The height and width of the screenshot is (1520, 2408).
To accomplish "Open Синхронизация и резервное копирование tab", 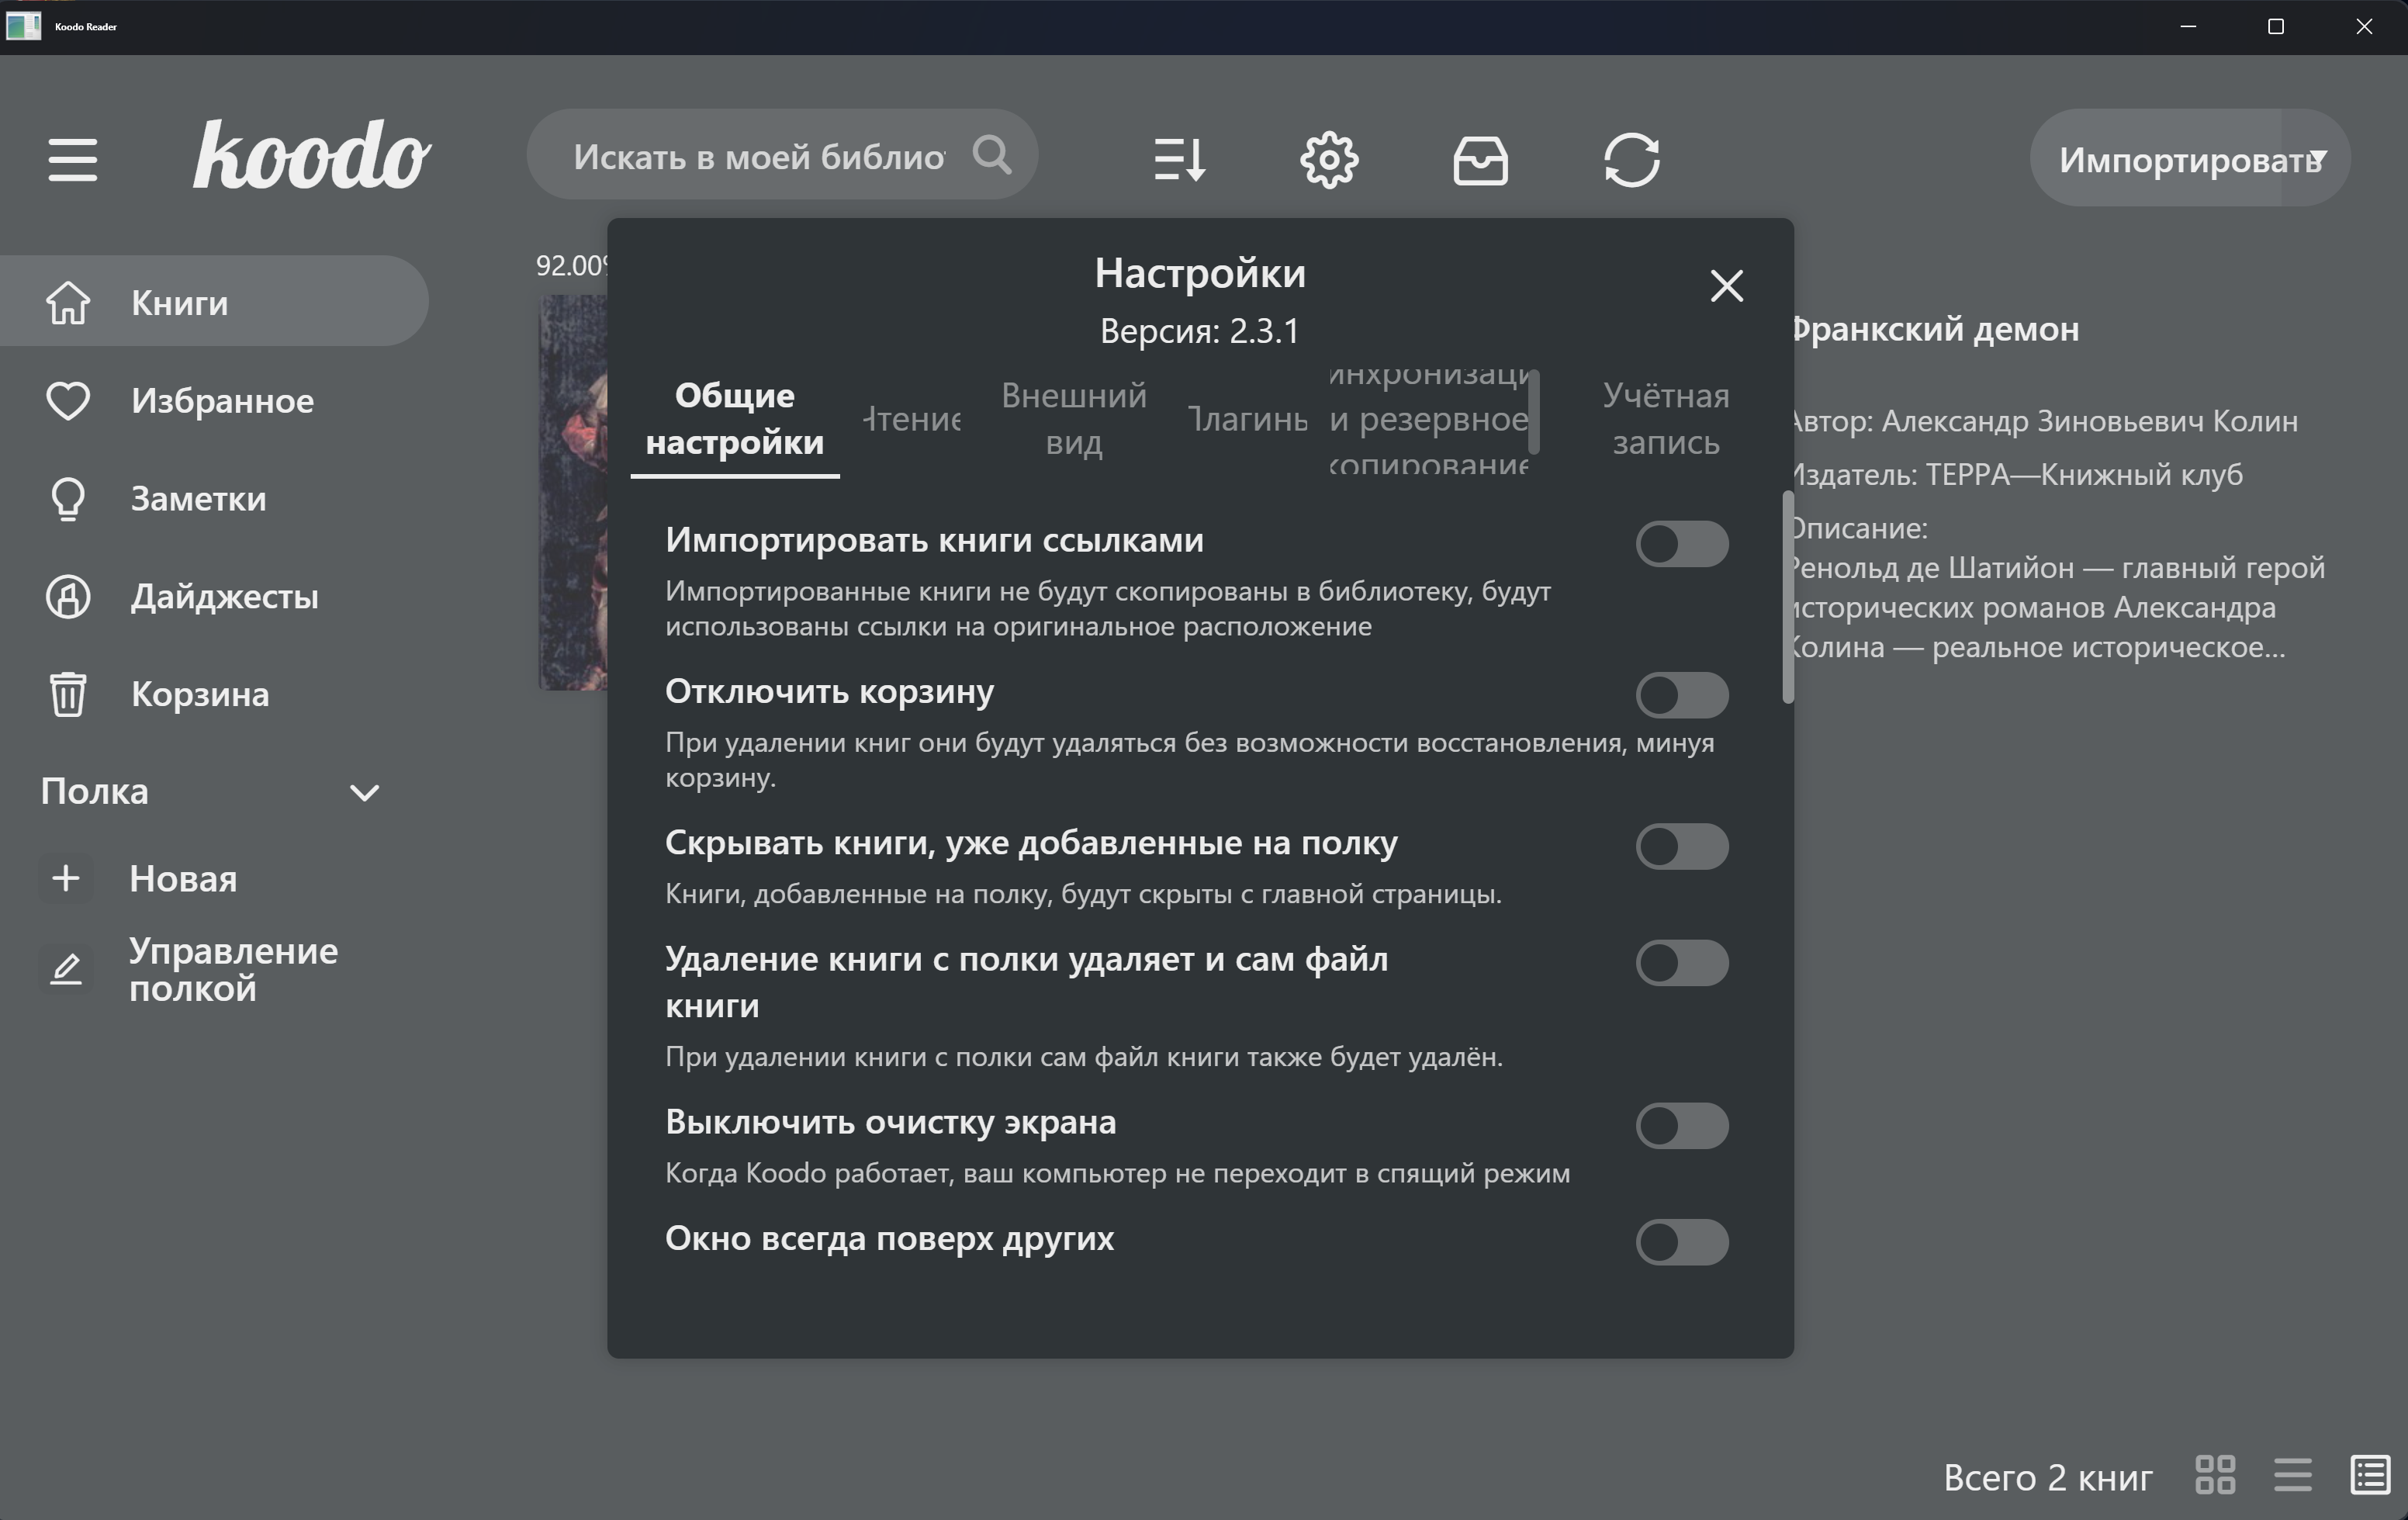I will [1428, 419].
